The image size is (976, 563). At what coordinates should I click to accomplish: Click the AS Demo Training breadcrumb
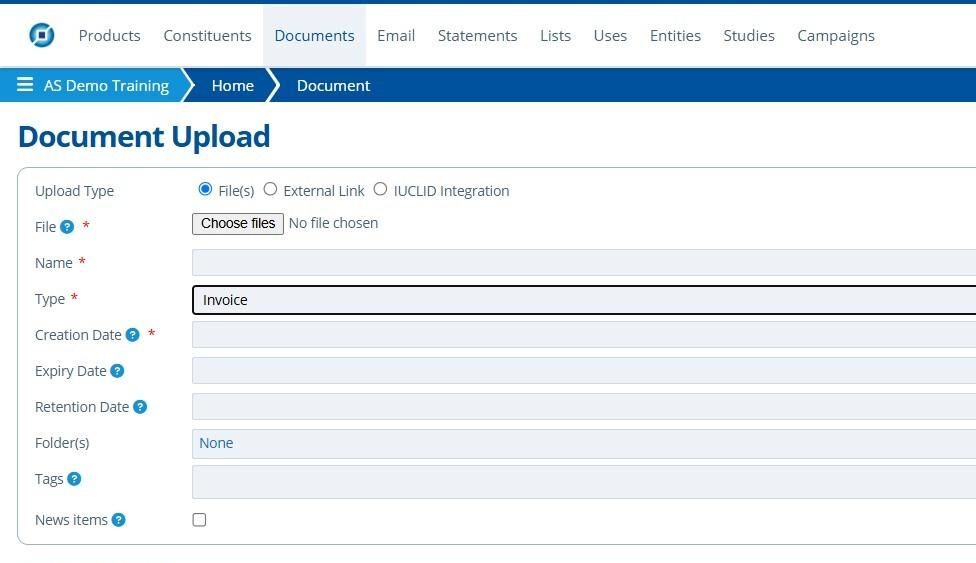click(x=106, y=85)
